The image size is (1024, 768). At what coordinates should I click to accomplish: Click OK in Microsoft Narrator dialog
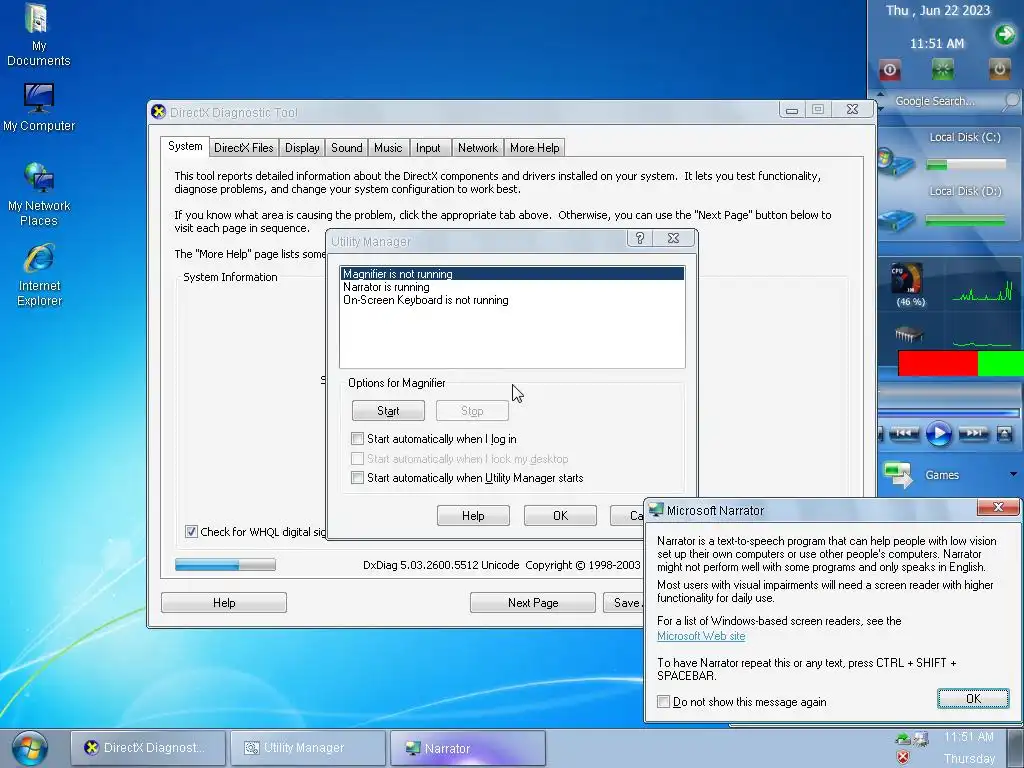(x=973, y=698)
